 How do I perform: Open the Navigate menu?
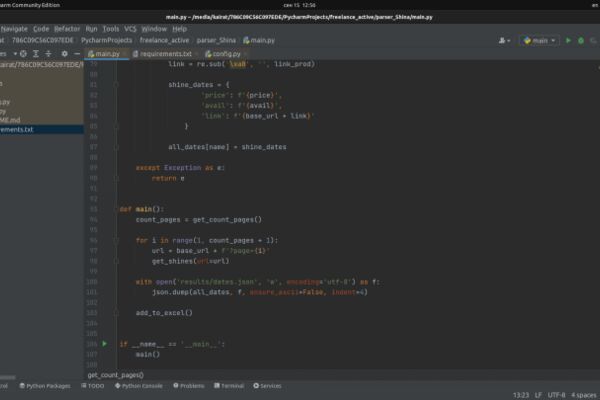[14, 29]
